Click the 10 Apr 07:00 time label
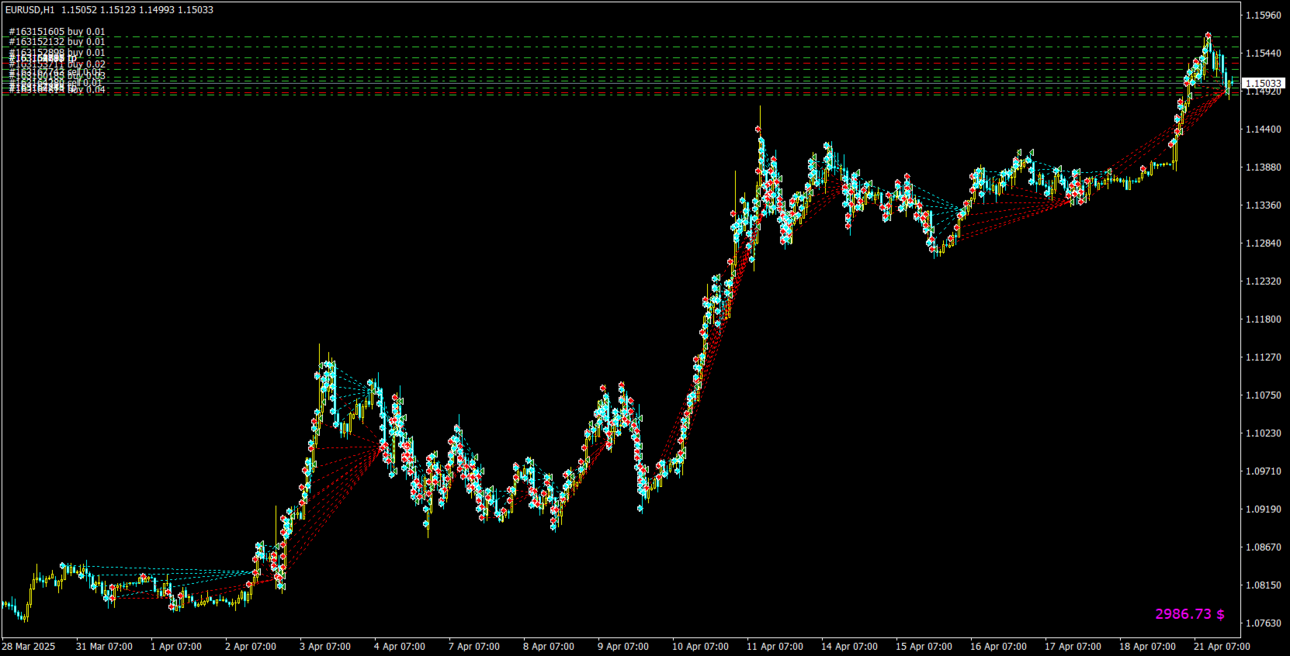 click(x=701, y=647)
